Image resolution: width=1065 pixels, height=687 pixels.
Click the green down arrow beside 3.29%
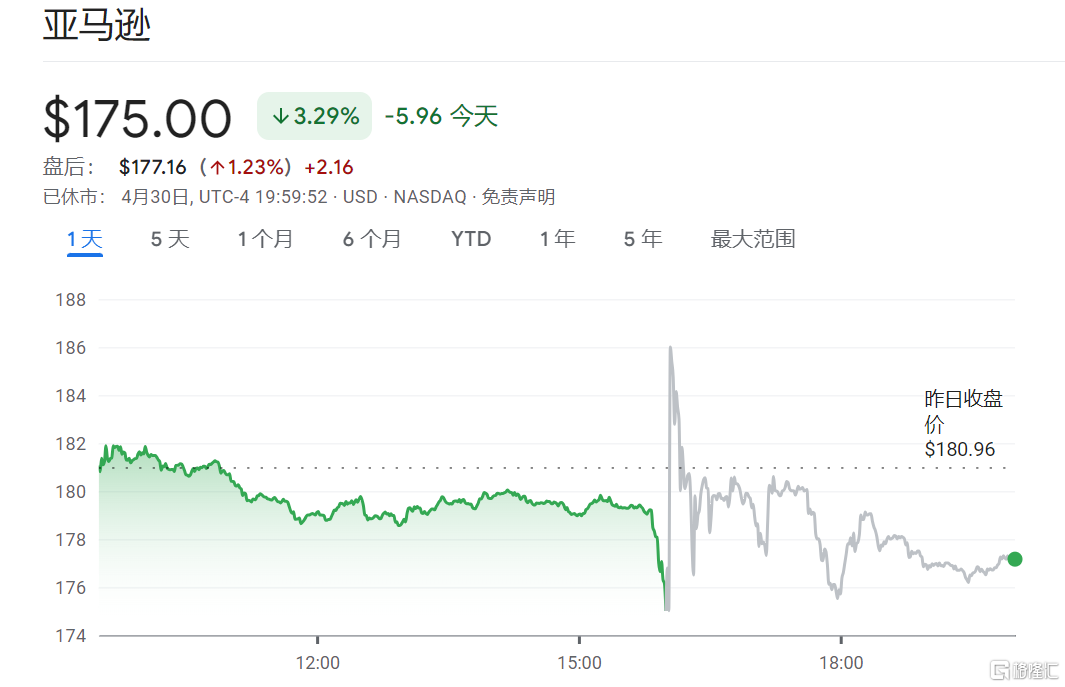[x=281, y=117]
